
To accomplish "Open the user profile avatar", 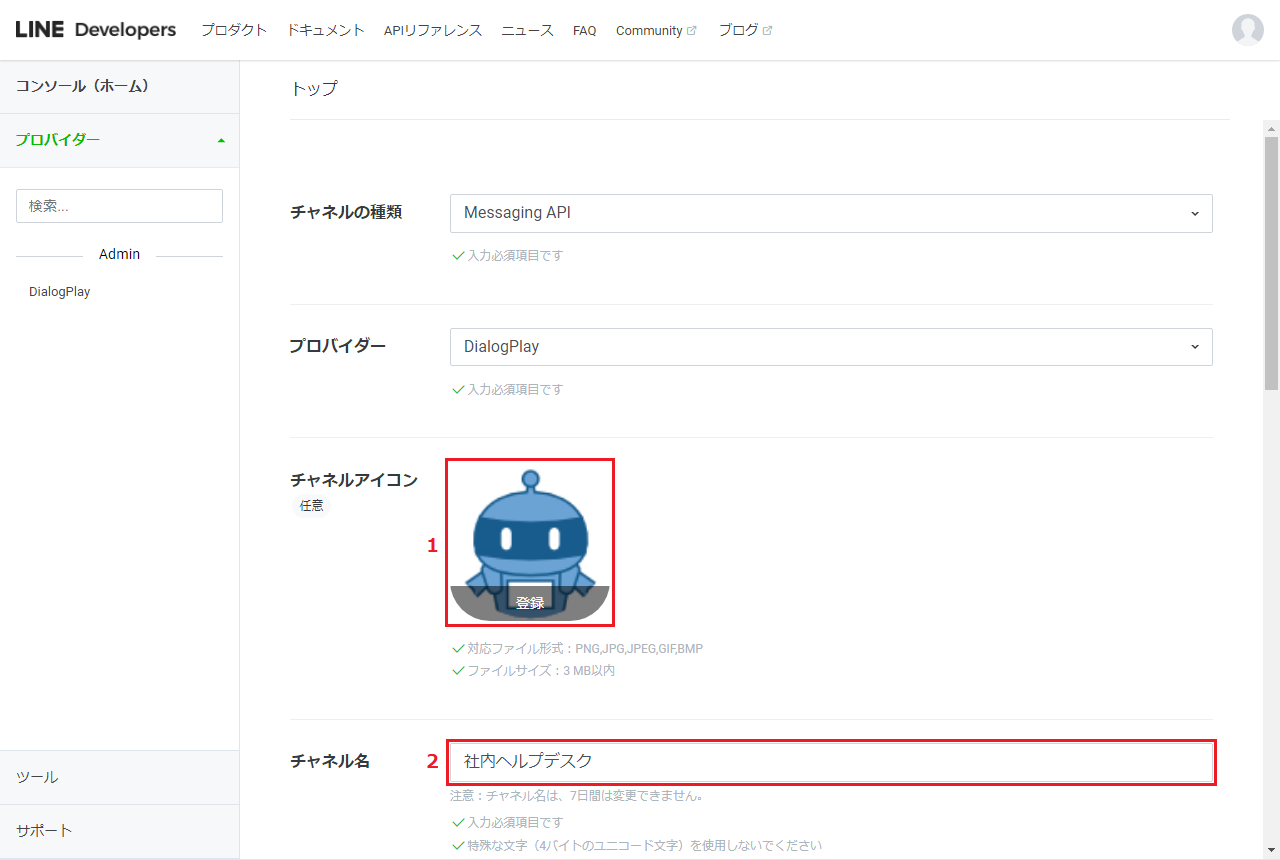I will pos(1247,30).
